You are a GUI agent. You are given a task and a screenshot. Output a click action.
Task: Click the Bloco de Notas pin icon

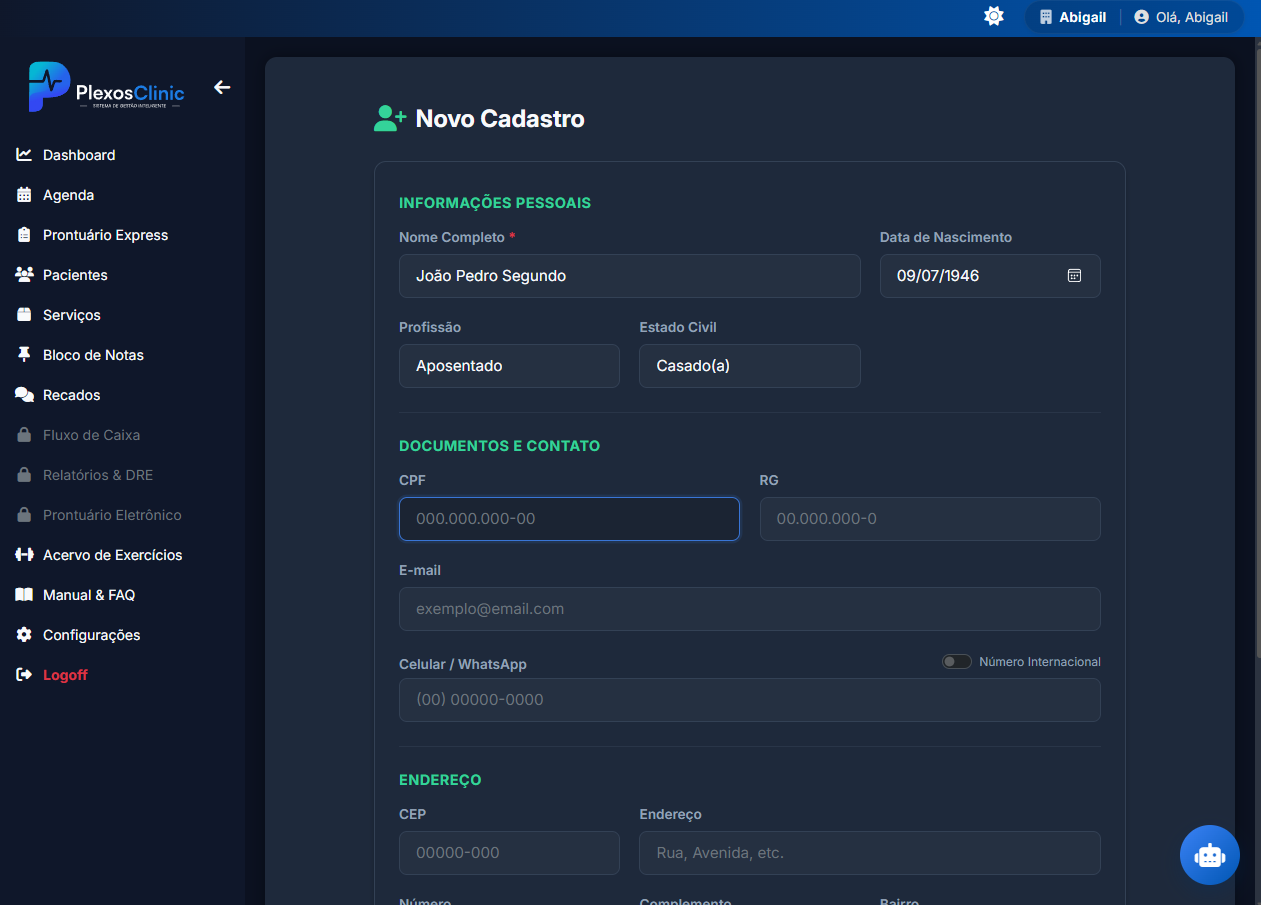coord(24,355)
